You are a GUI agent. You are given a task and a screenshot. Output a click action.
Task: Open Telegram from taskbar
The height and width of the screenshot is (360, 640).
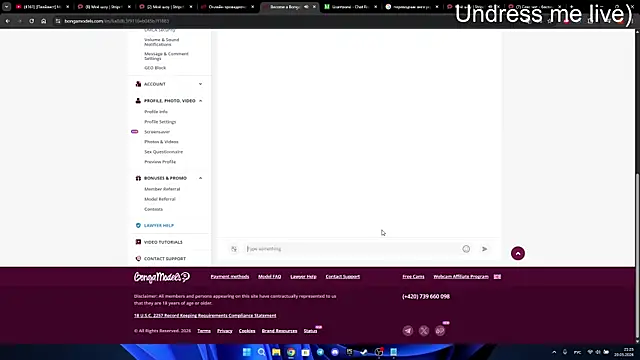coord(320,352)
